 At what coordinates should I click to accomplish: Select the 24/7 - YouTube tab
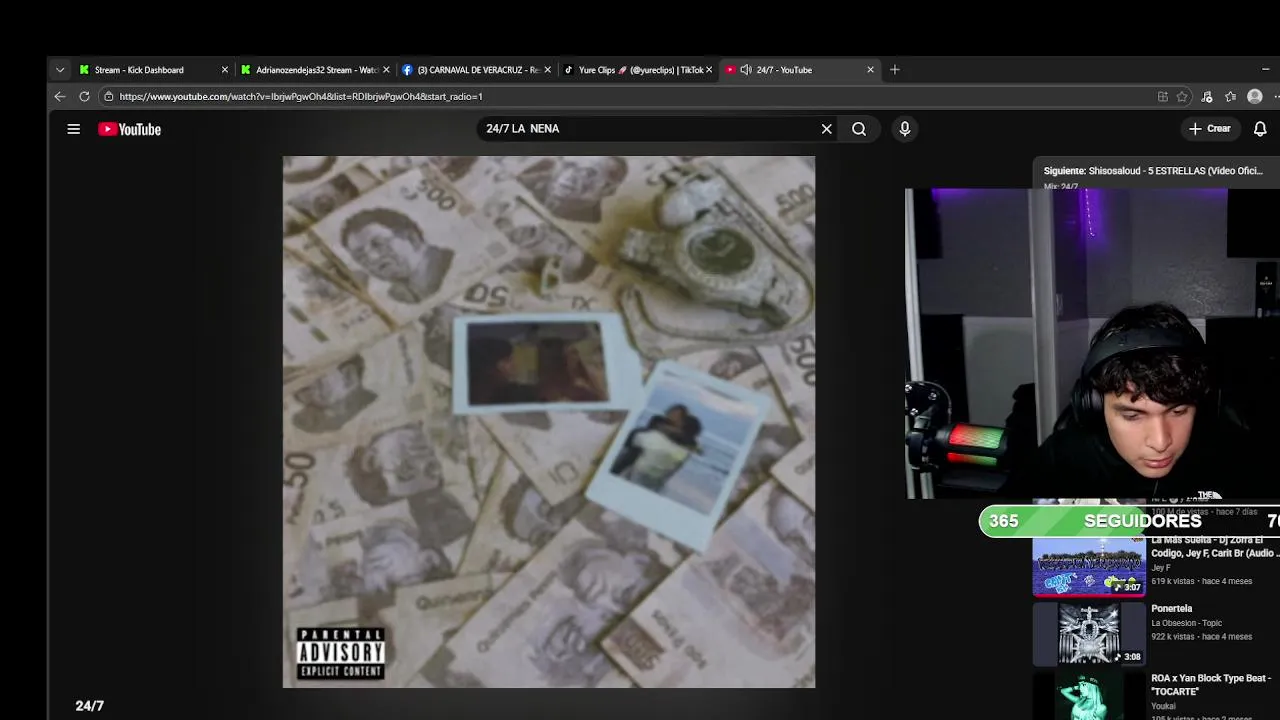pos(800,70)
